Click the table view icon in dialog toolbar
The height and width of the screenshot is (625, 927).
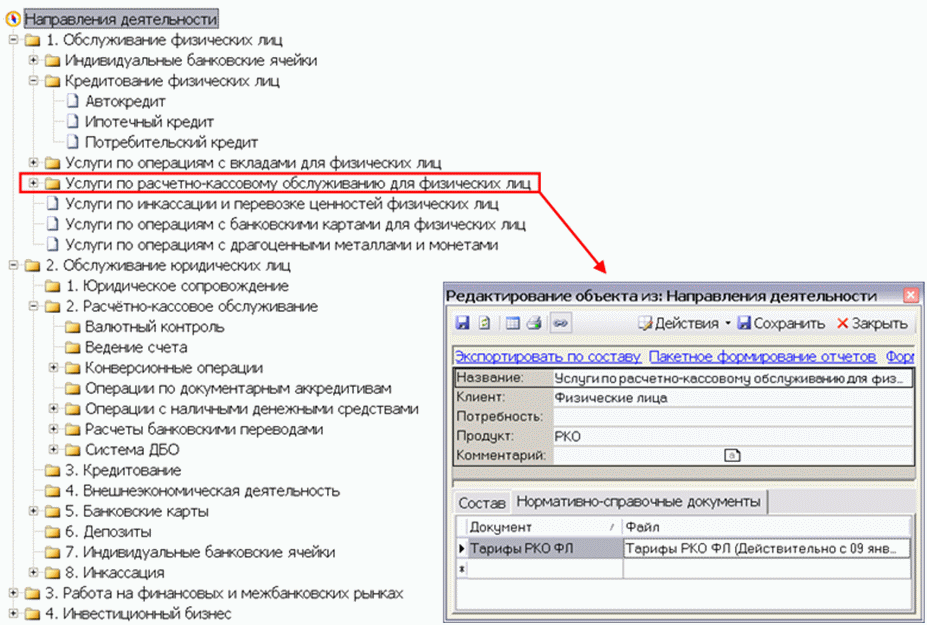[x=513, y=324]
